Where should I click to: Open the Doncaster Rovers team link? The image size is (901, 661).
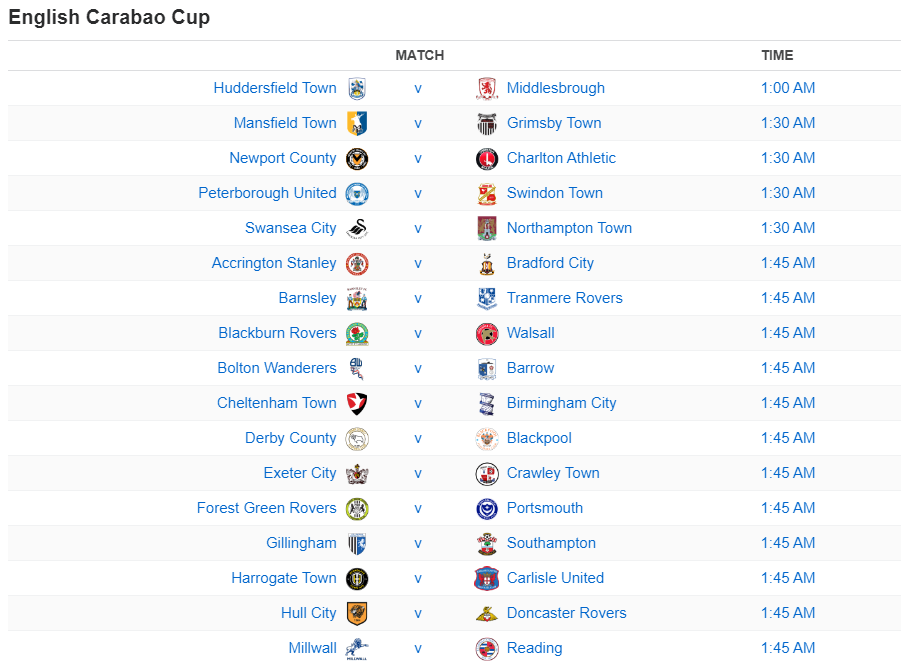pyautogui.click(x=567, y=613)
